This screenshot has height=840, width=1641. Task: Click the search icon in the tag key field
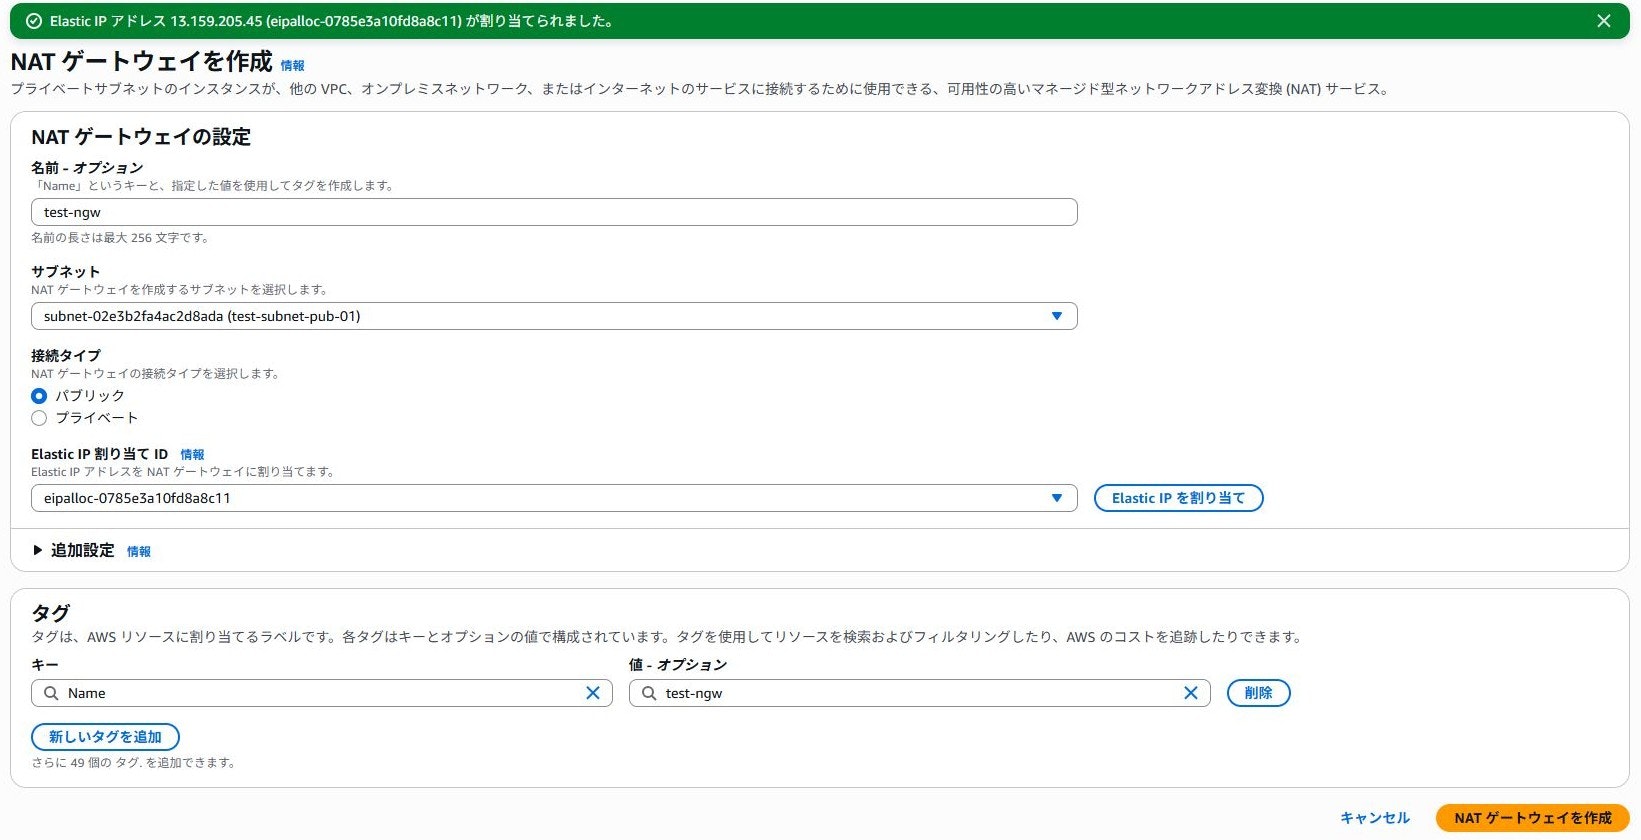51,693
